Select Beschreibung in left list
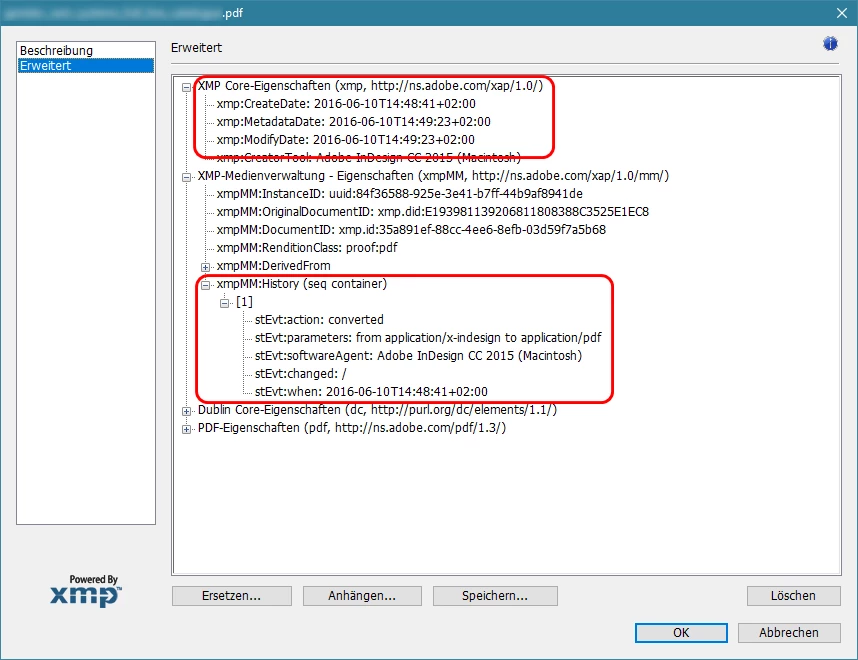This screenshot has width=858, height=660. [x=86, y=50]
